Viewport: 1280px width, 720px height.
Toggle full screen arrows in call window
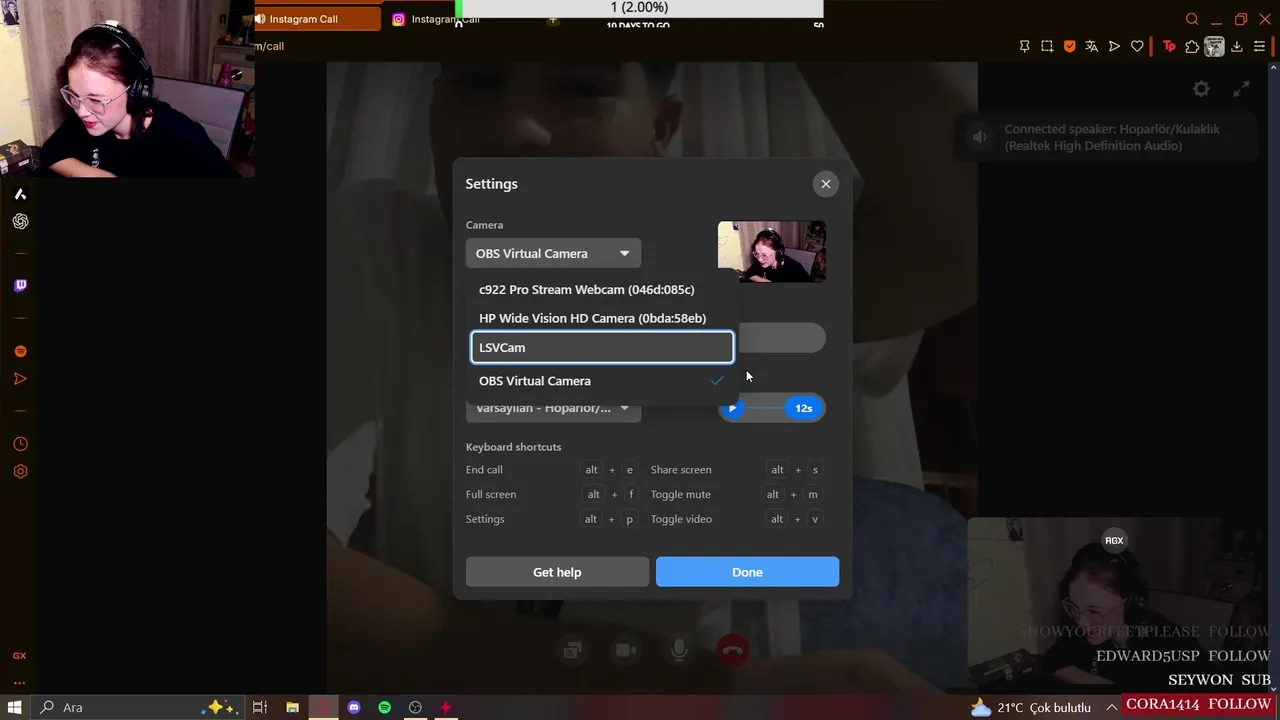[1241, 89]
